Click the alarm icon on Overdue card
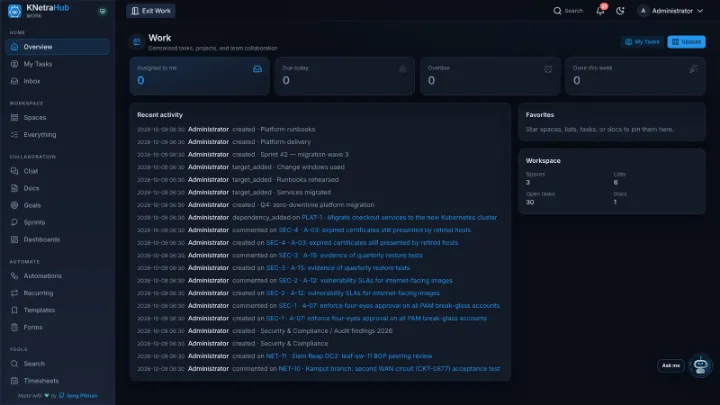720x405 pixels. 548,69
